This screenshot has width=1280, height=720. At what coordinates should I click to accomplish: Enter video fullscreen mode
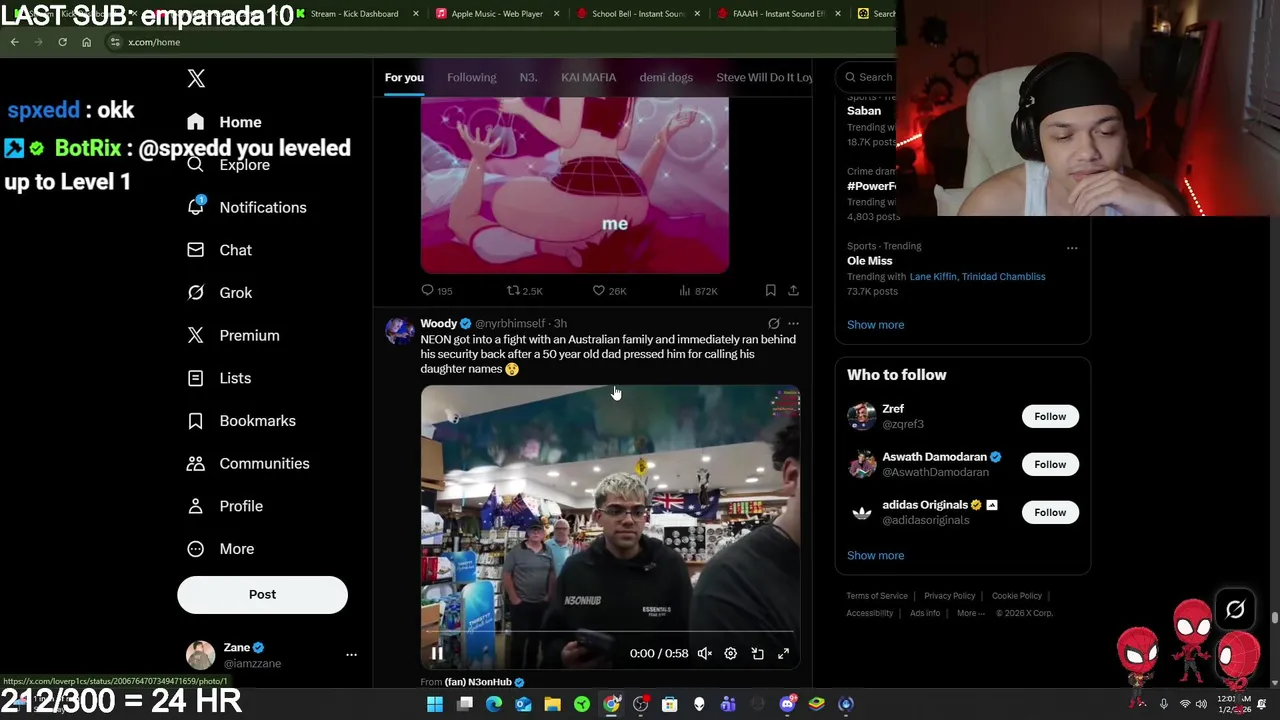click(783, 653)
